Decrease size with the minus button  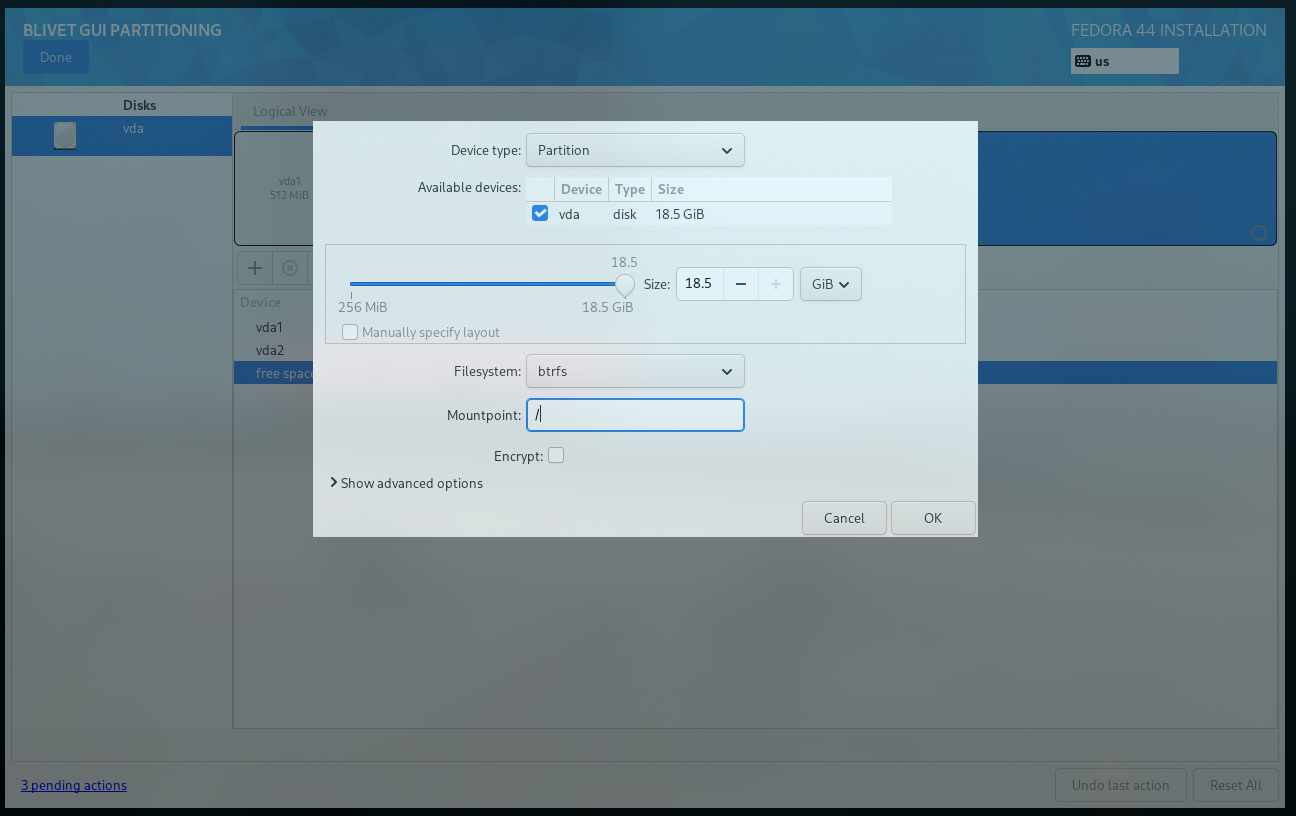[x=741, y=284]
